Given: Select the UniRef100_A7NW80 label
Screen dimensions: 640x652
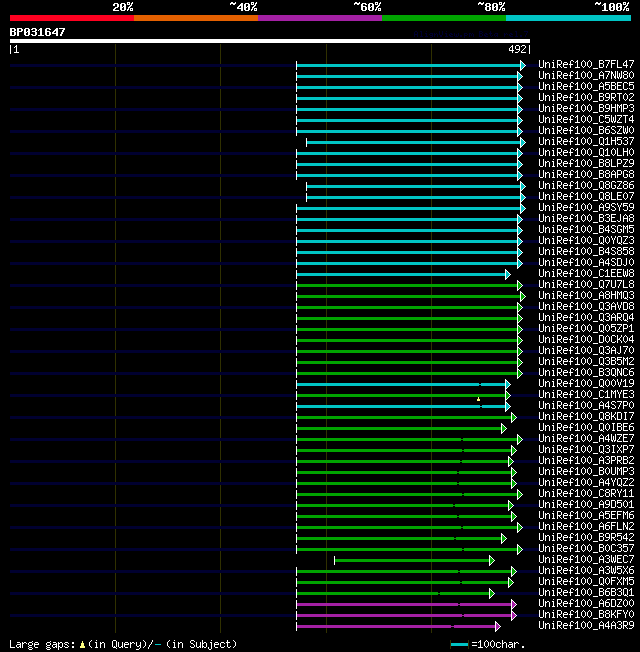Looking at the screenshot, I should click(586, 76).
